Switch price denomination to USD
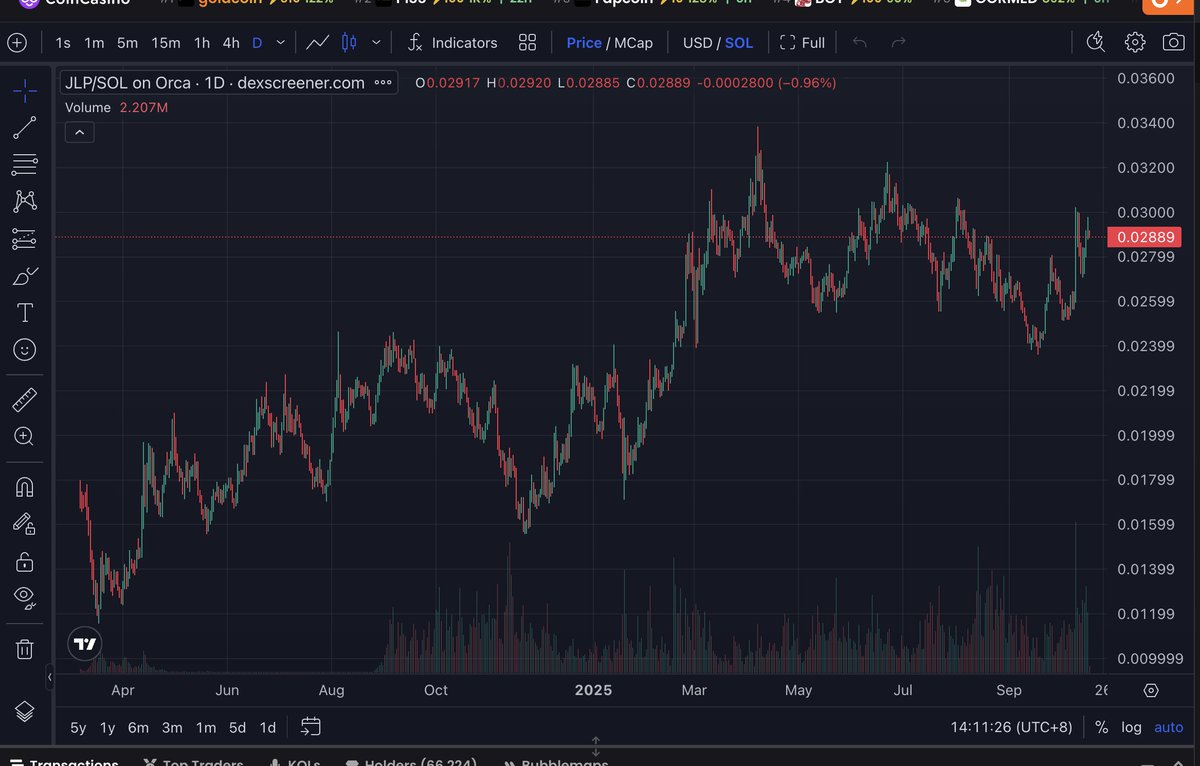Viewport: 1200px width, 766px height. click(697, 43)
